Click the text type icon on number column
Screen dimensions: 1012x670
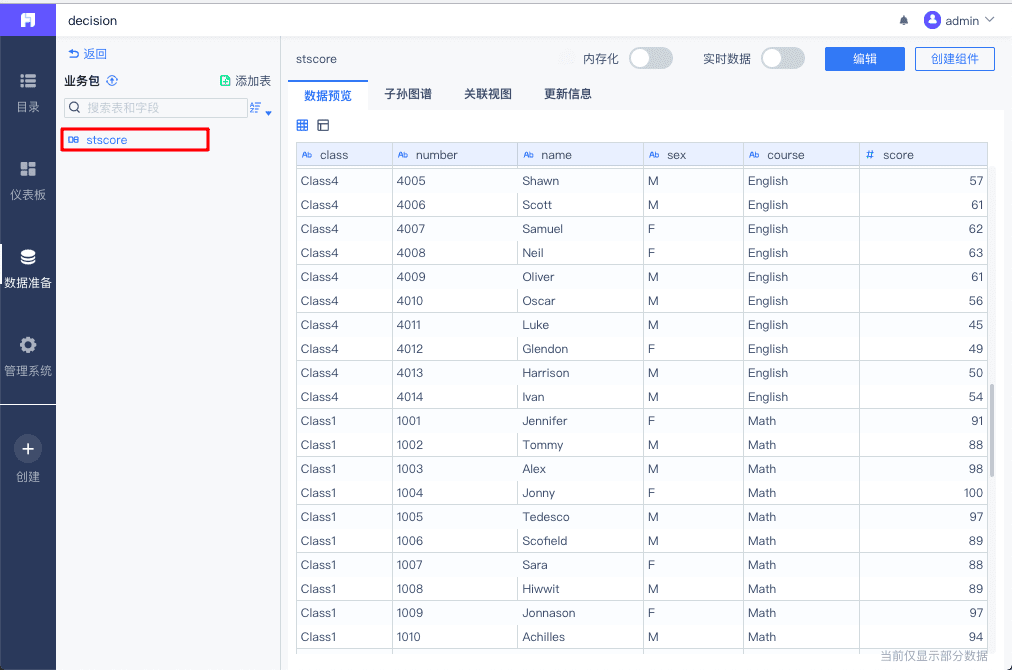[x=403, y=155]
